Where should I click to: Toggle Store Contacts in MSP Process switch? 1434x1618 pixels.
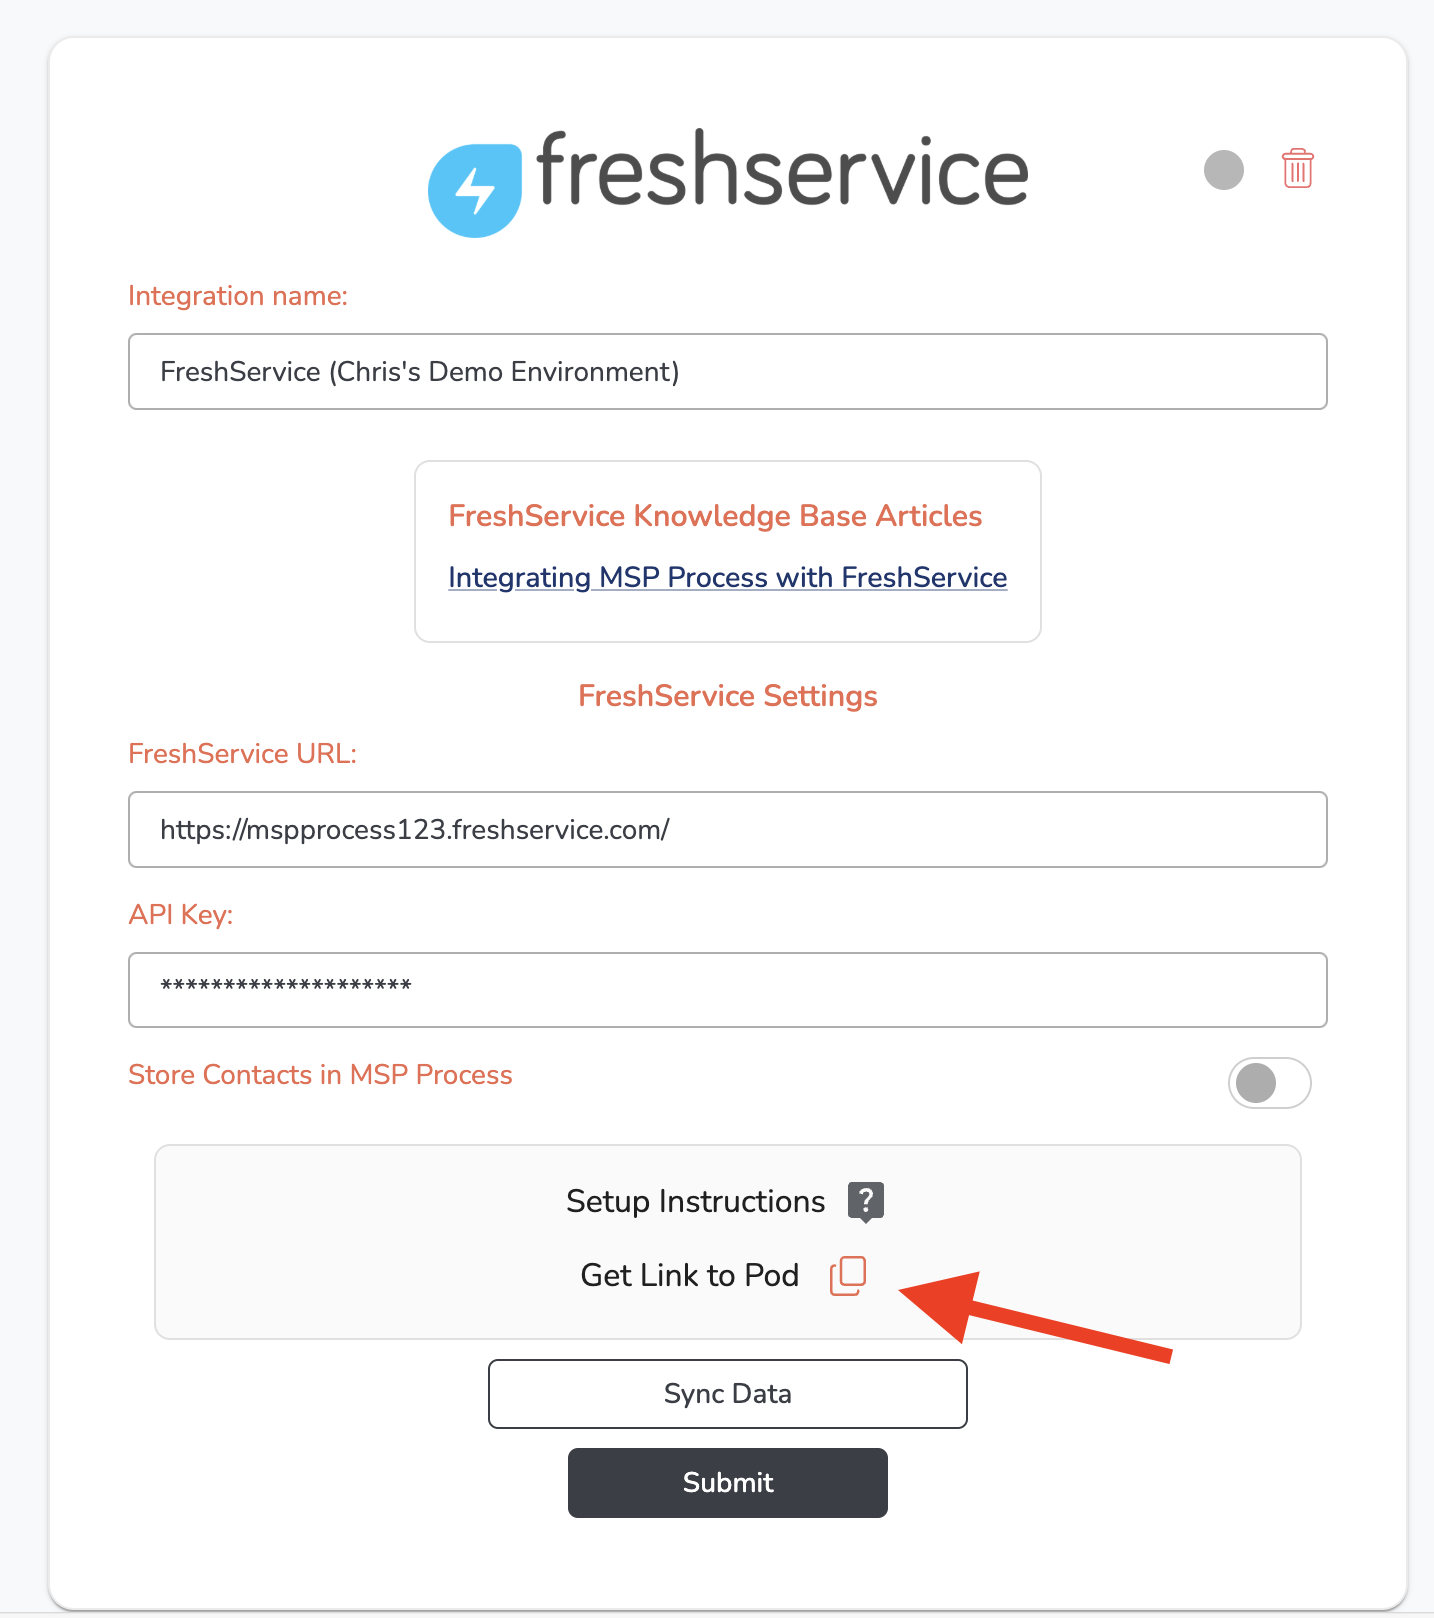tap(1268, 1083)
